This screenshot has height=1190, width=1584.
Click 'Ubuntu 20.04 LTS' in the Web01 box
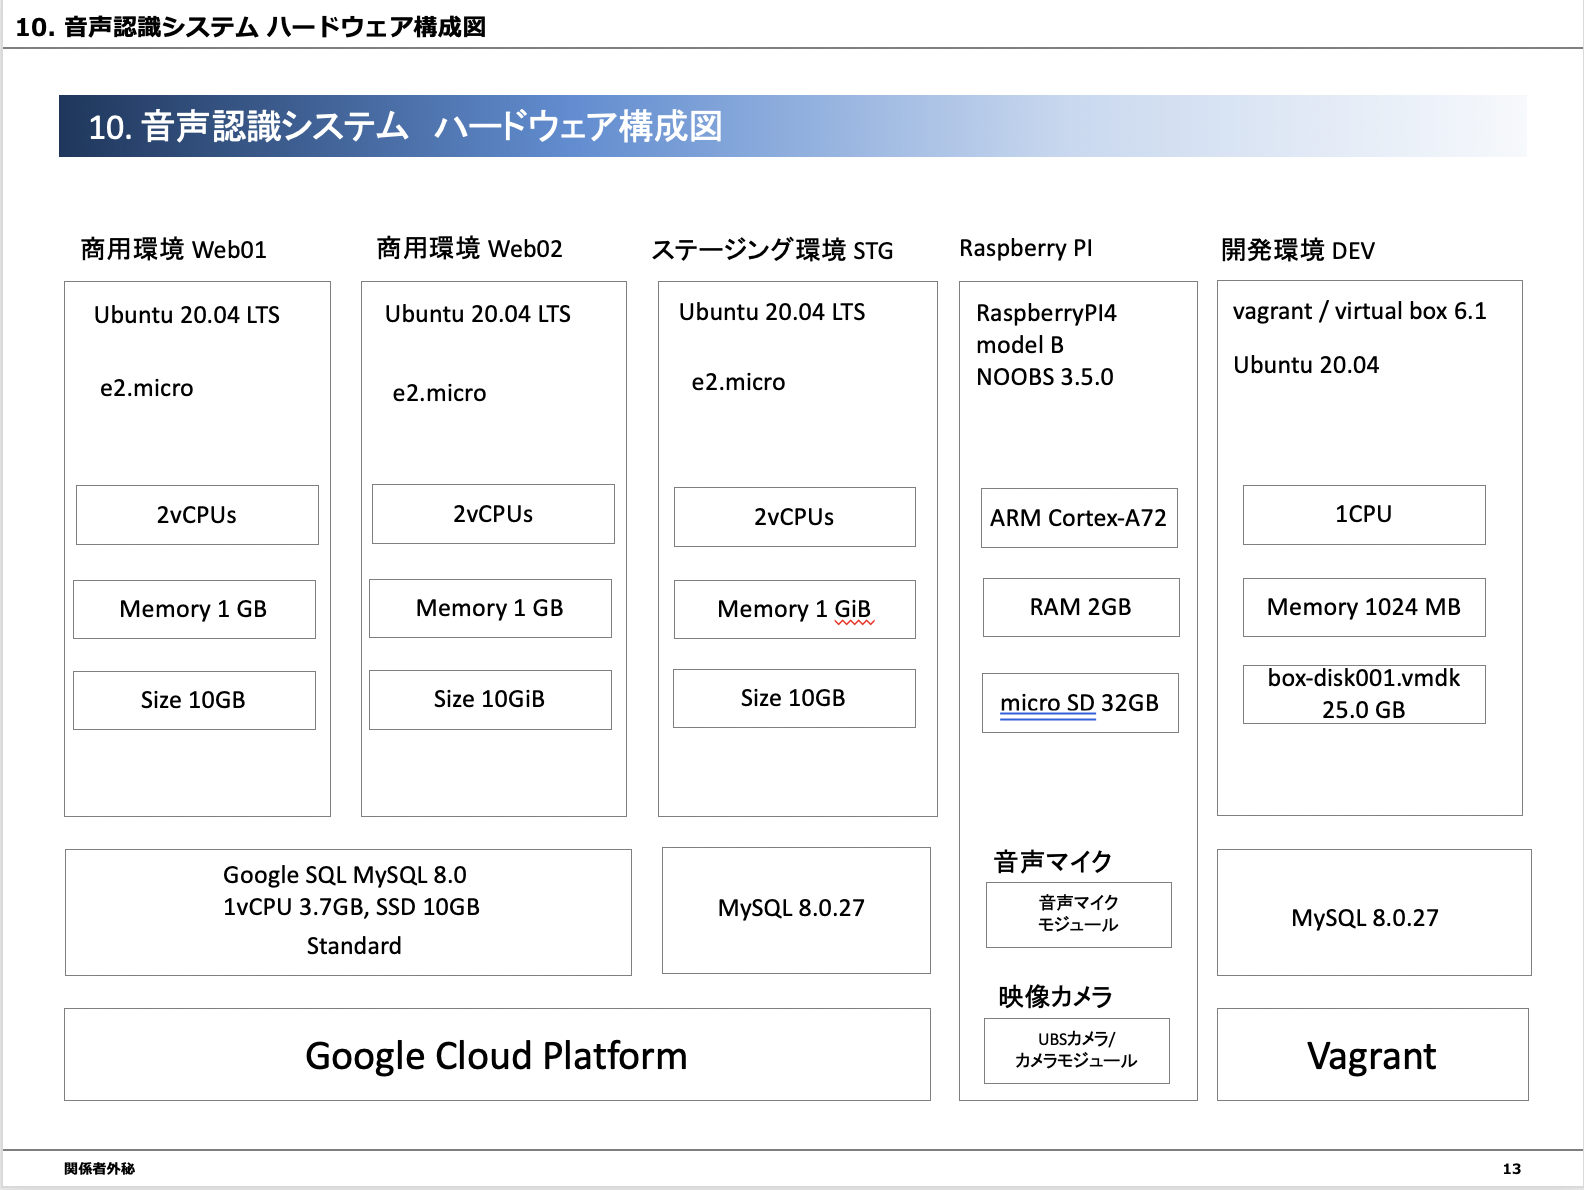coord(187,315)
